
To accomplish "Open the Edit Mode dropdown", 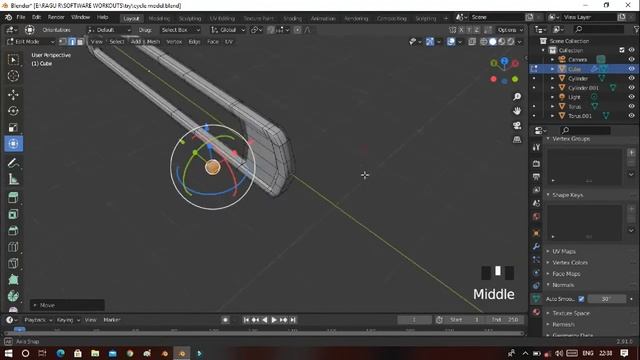I will [x=31, y=42].
